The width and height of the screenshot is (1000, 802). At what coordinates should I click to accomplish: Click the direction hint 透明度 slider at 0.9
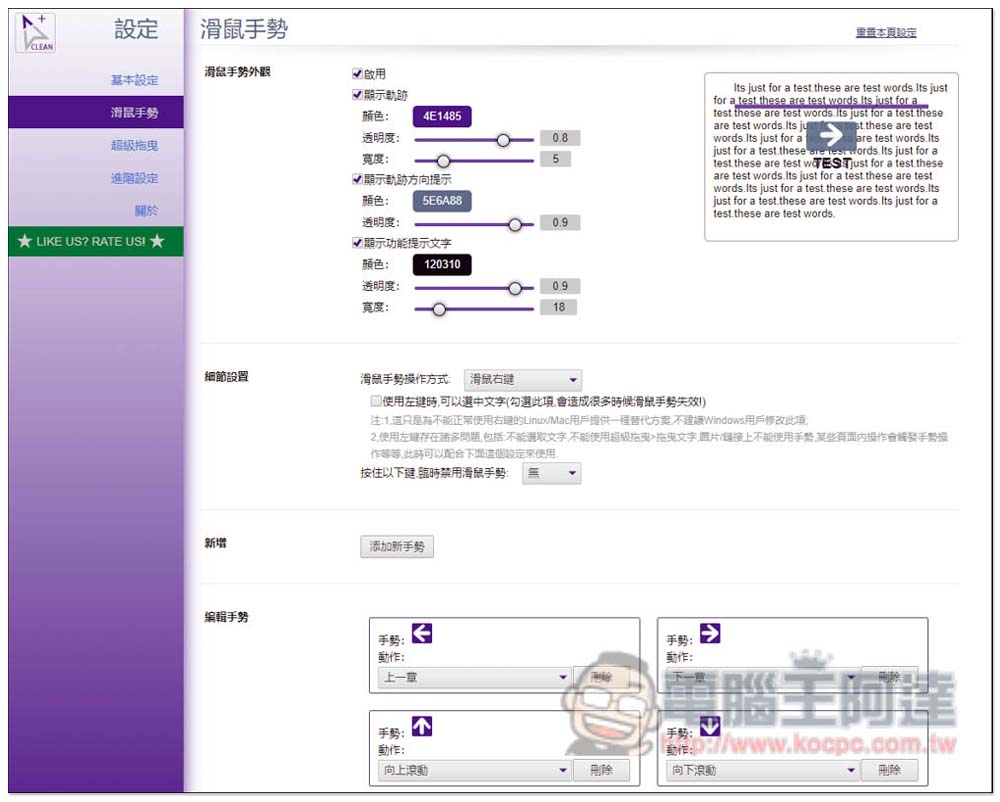pos(515,224)
